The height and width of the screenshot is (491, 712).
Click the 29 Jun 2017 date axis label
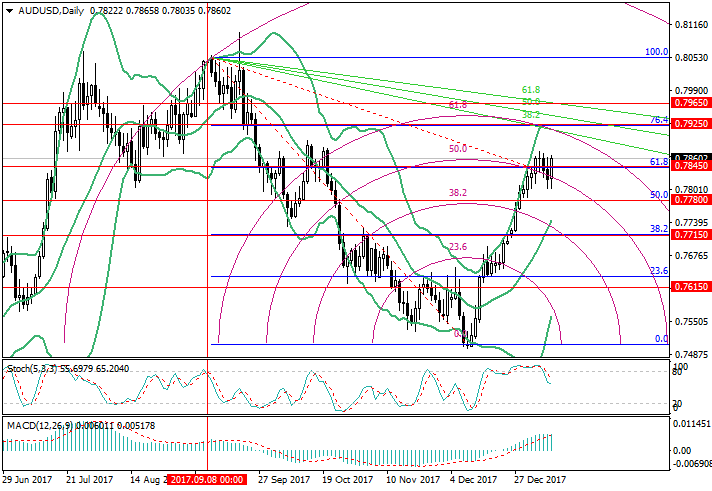[x=27, y=480]
